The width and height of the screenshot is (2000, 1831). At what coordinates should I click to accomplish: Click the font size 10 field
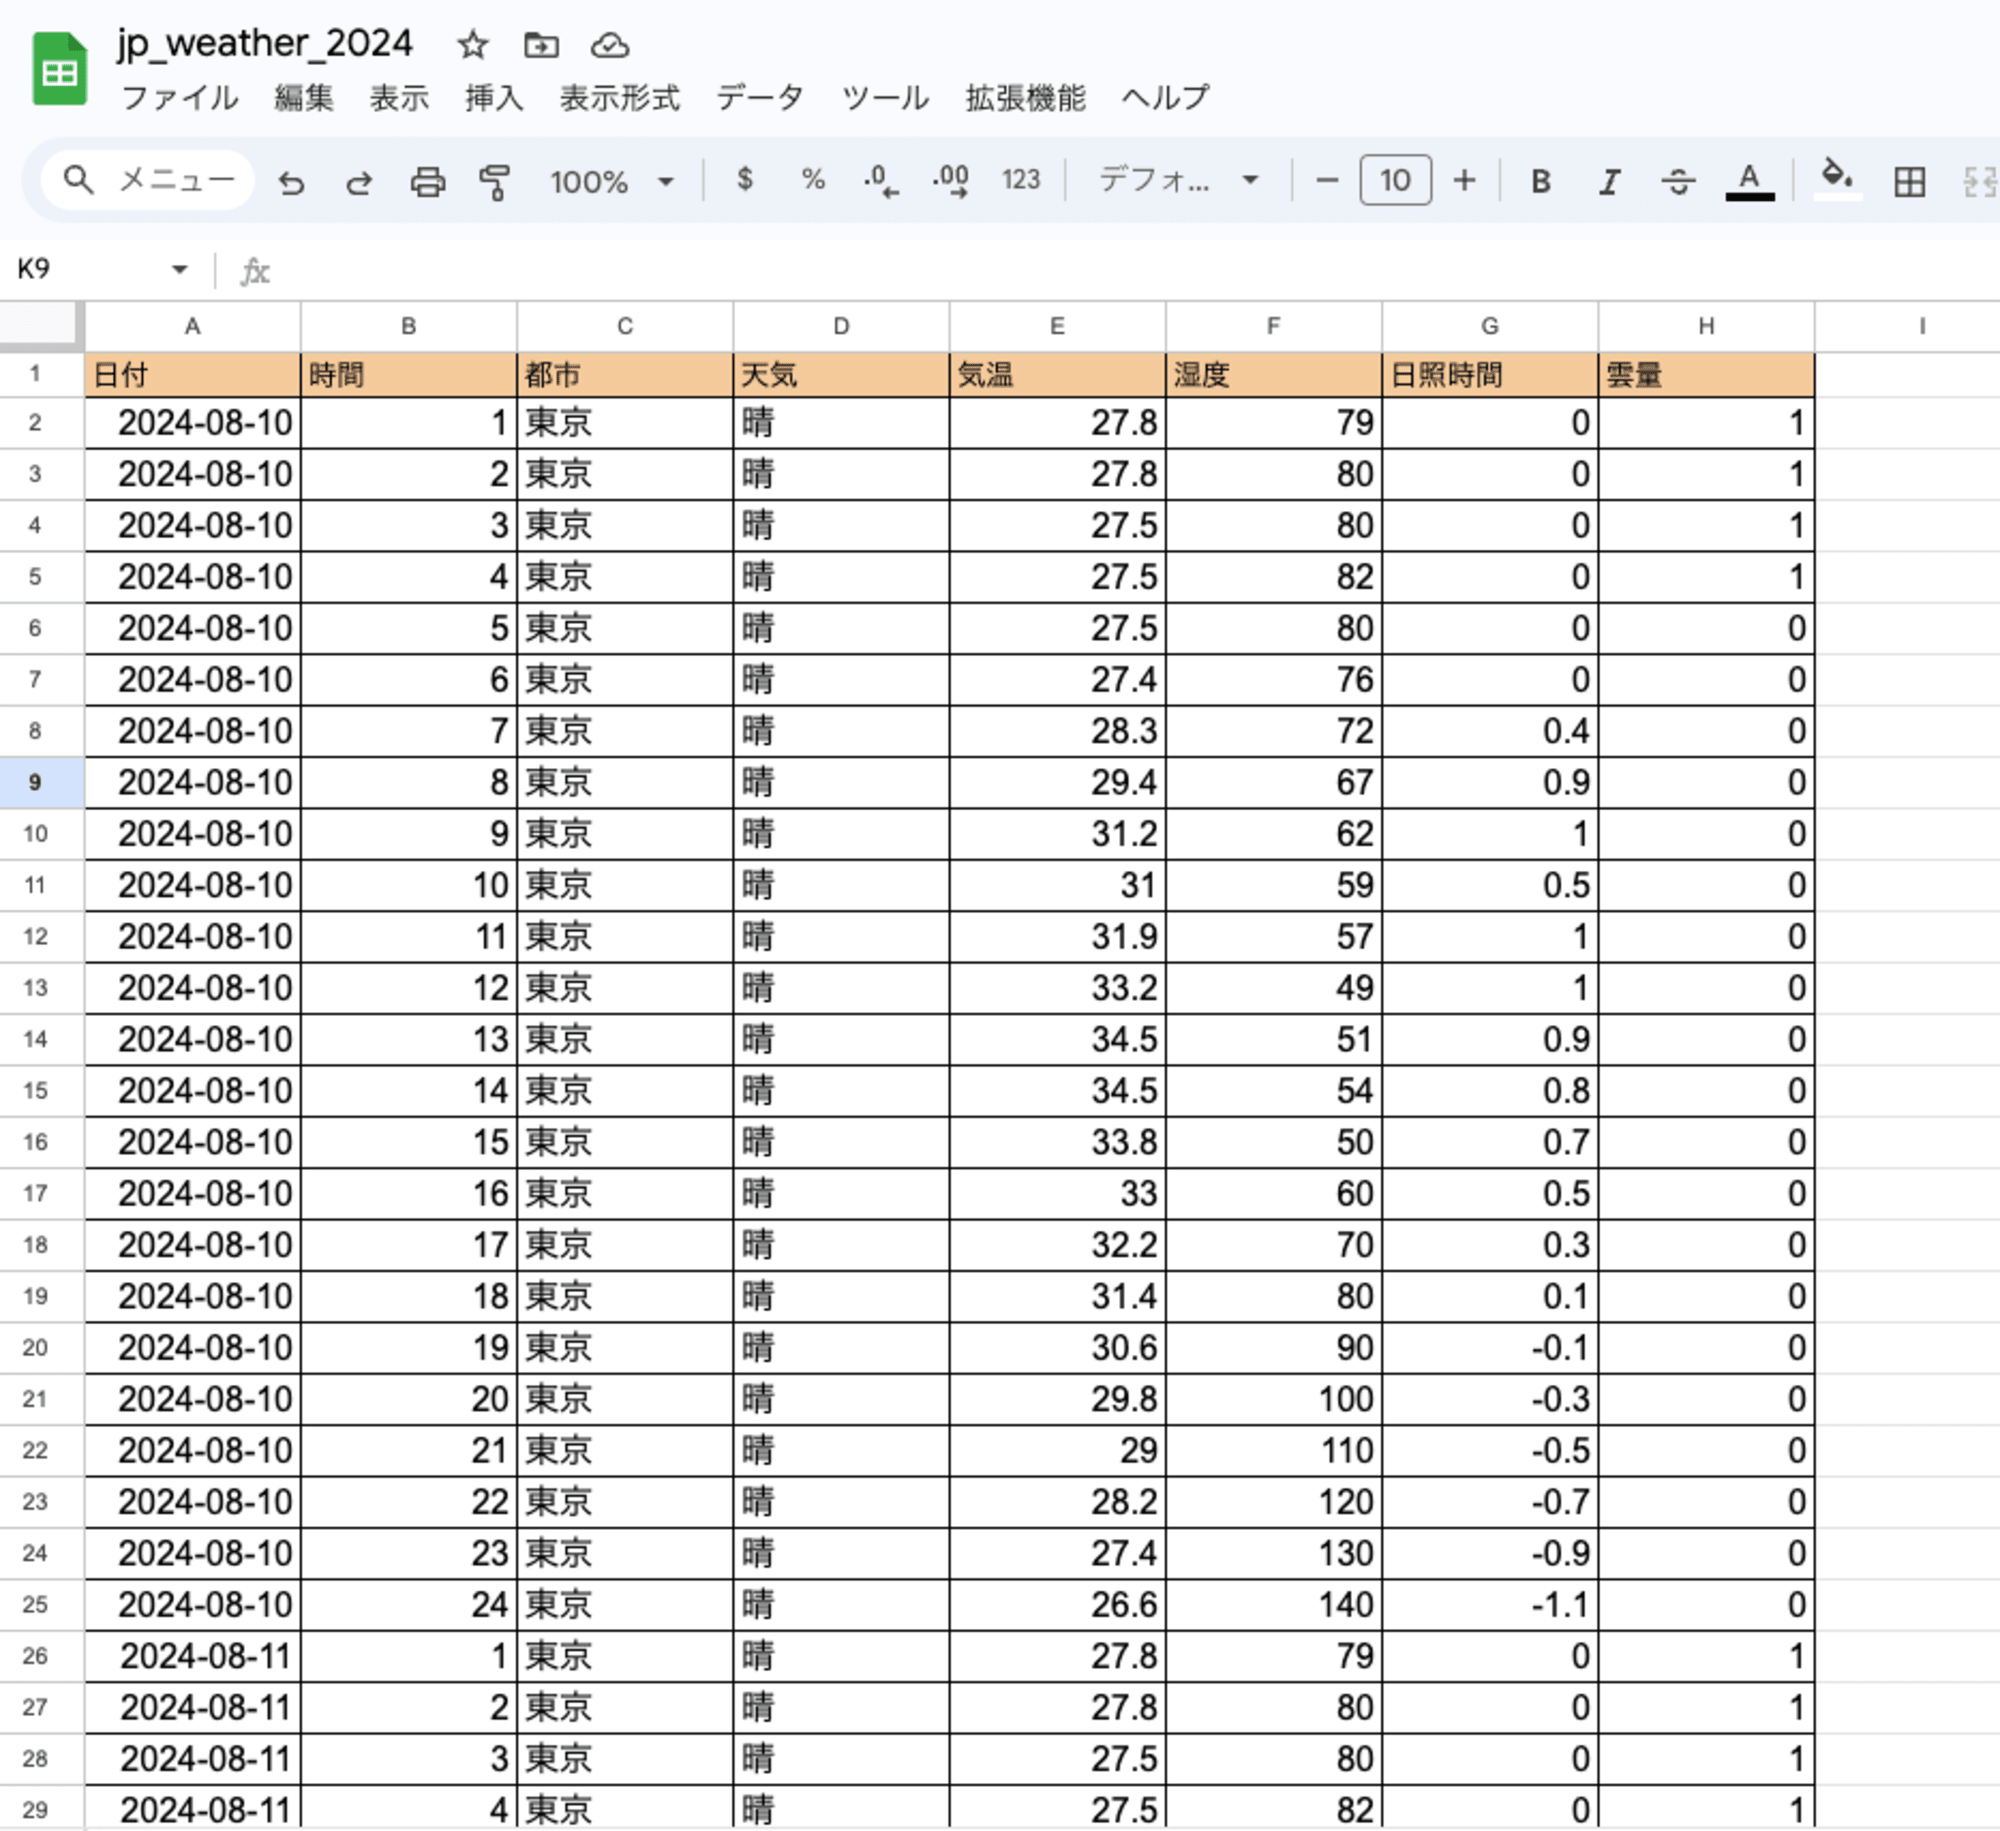coord(1395,180)
